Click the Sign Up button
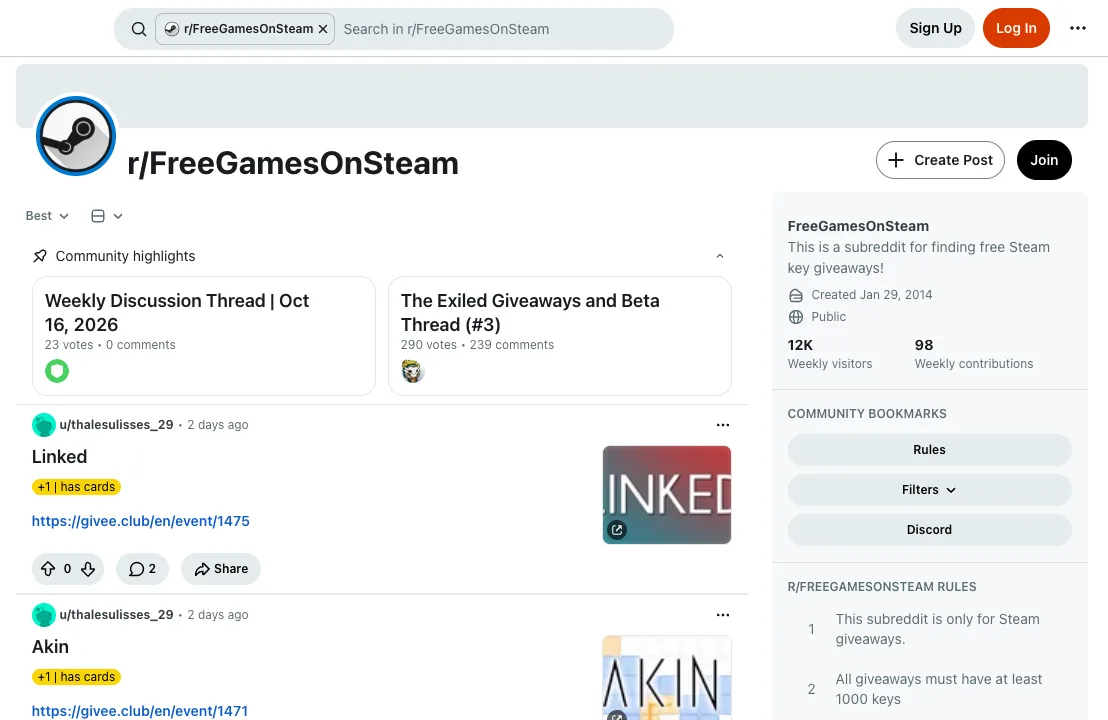Viewport: 1108px width, 720px height. 935,28
